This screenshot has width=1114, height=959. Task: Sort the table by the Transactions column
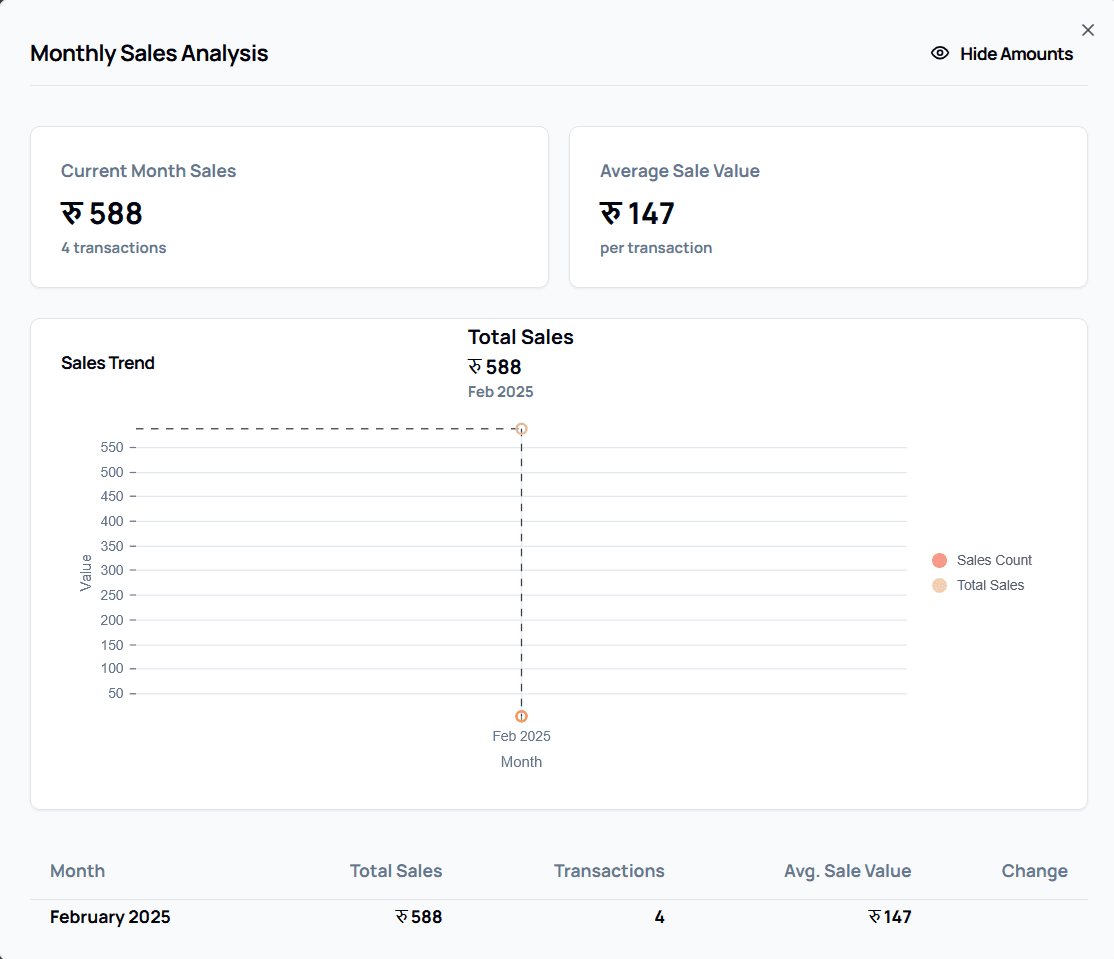tap(609, 871)
